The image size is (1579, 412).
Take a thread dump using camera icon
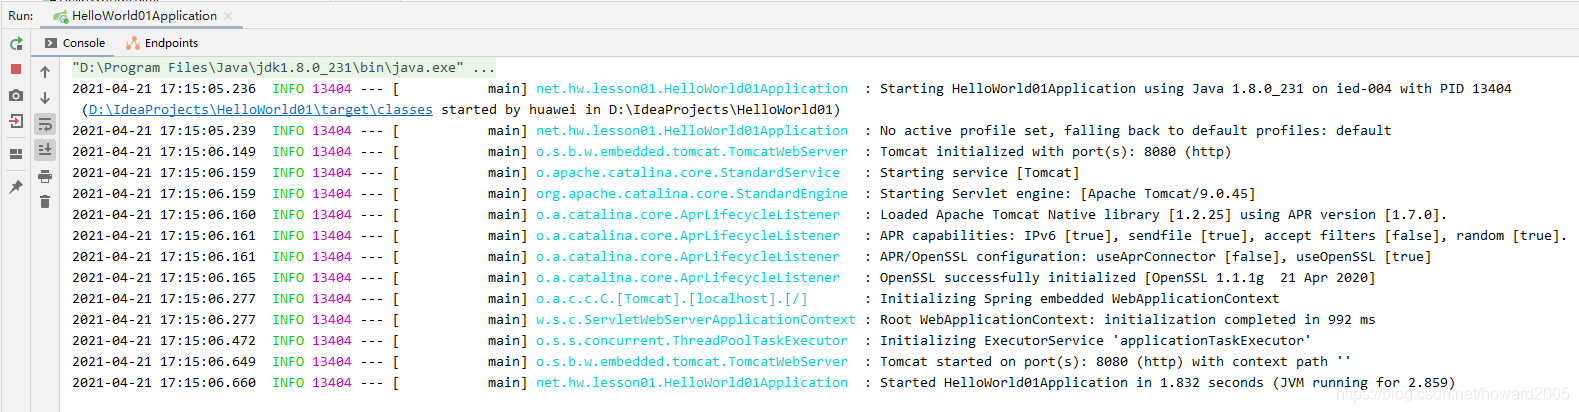[x=15, y=95]
